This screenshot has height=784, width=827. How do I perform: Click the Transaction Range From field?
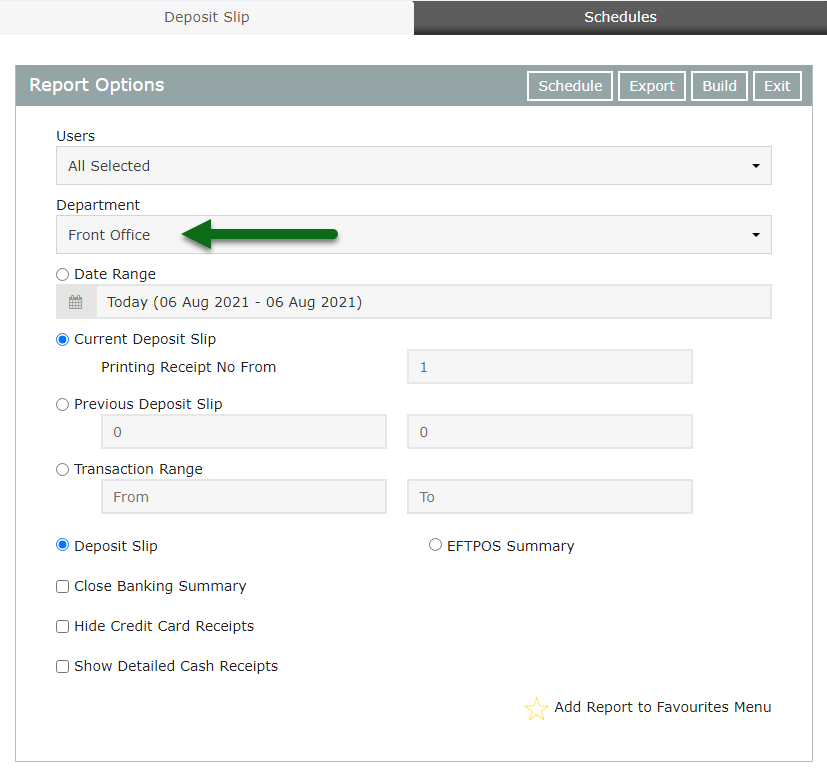point(244,496)
